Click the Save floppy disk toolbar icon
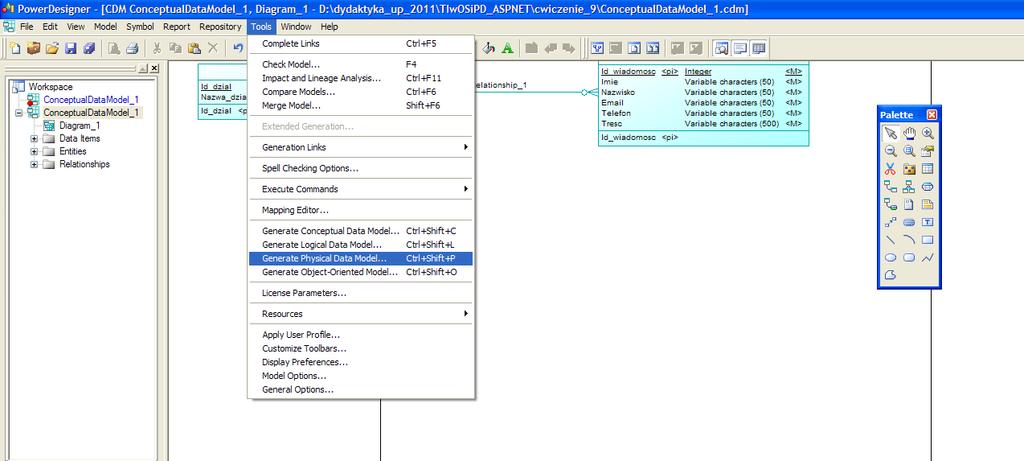This screenshot has width=1024, height=461. 71,48
